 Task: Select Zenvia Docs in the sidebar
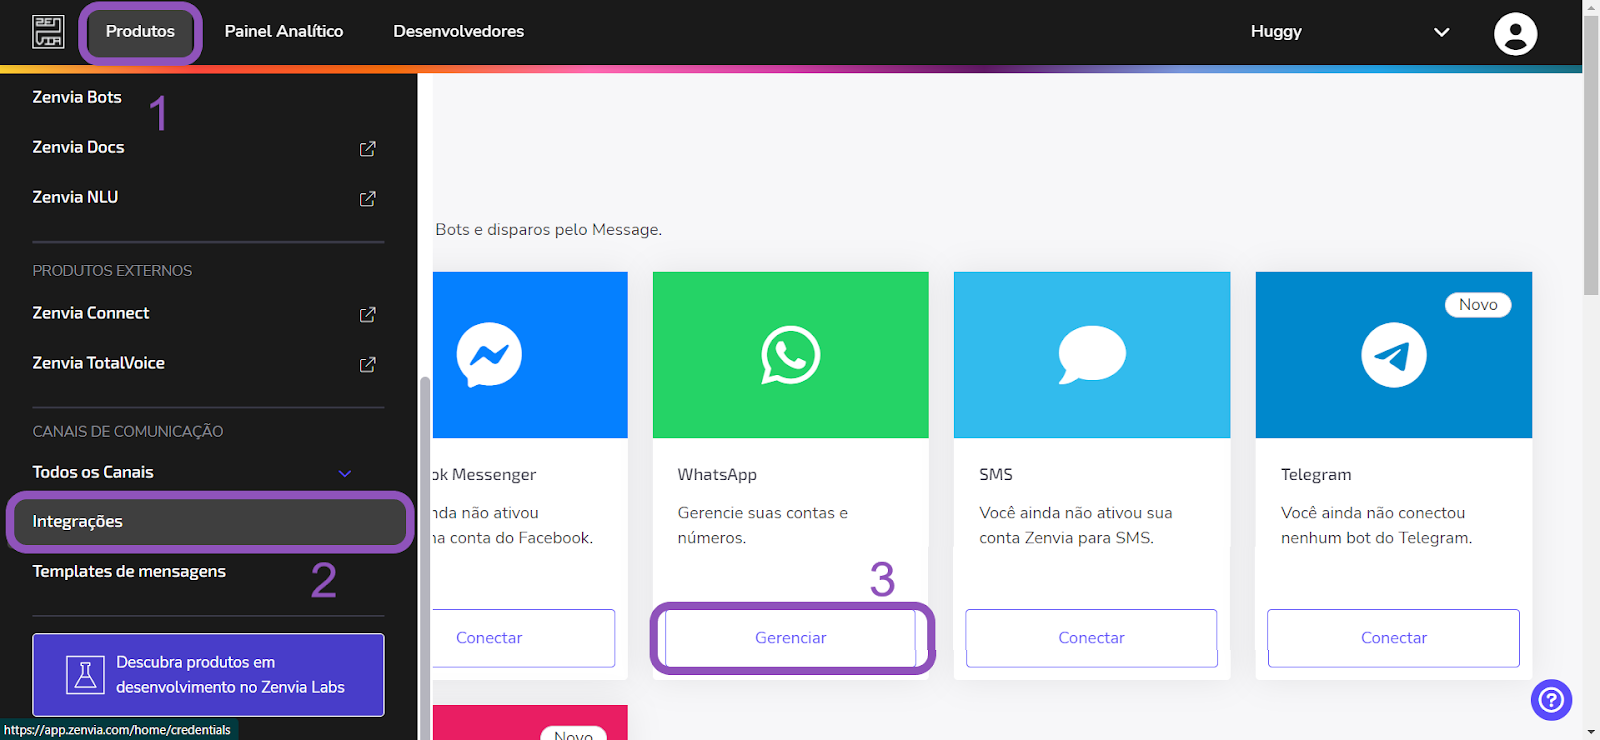pyautogui.click(x=78, y=147)
